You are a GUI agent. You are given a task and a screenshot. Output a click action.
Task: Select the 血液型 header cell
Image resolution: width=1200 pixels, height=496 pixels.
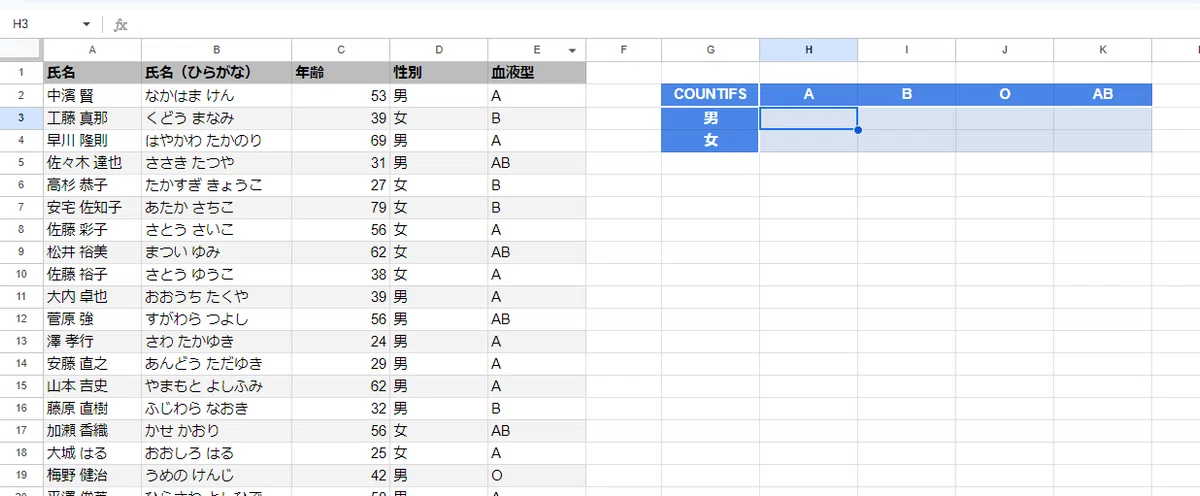click(x=536, y=72)
